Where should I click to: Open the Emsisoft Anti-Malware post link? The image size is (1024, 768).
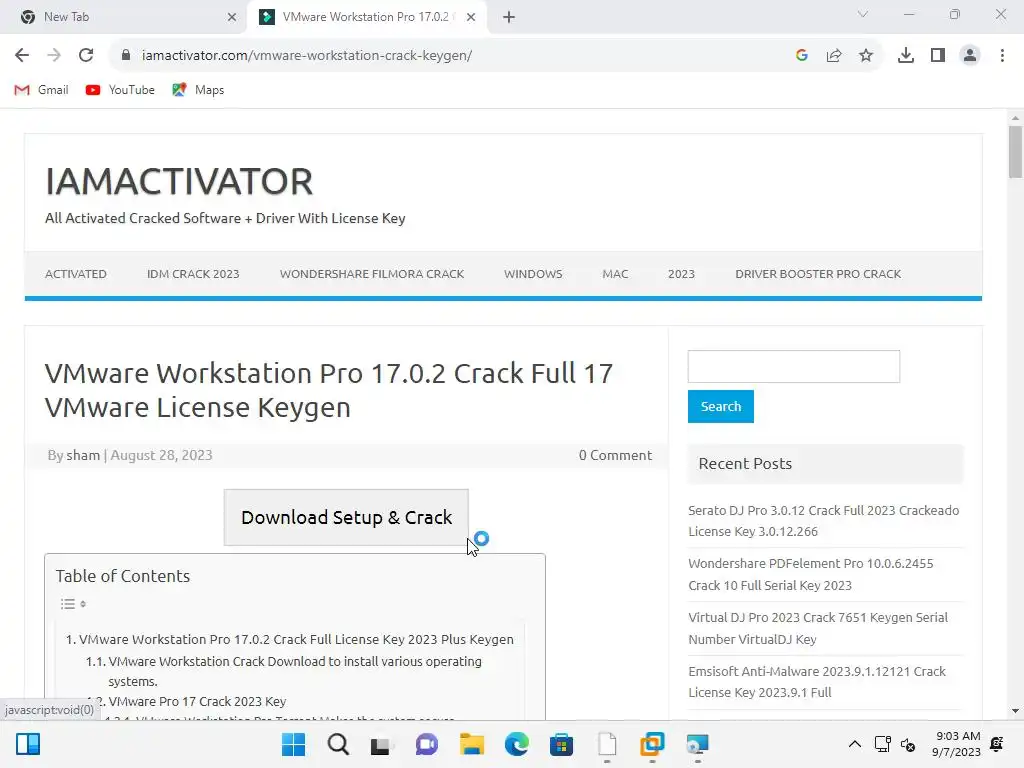coord(816,682)
